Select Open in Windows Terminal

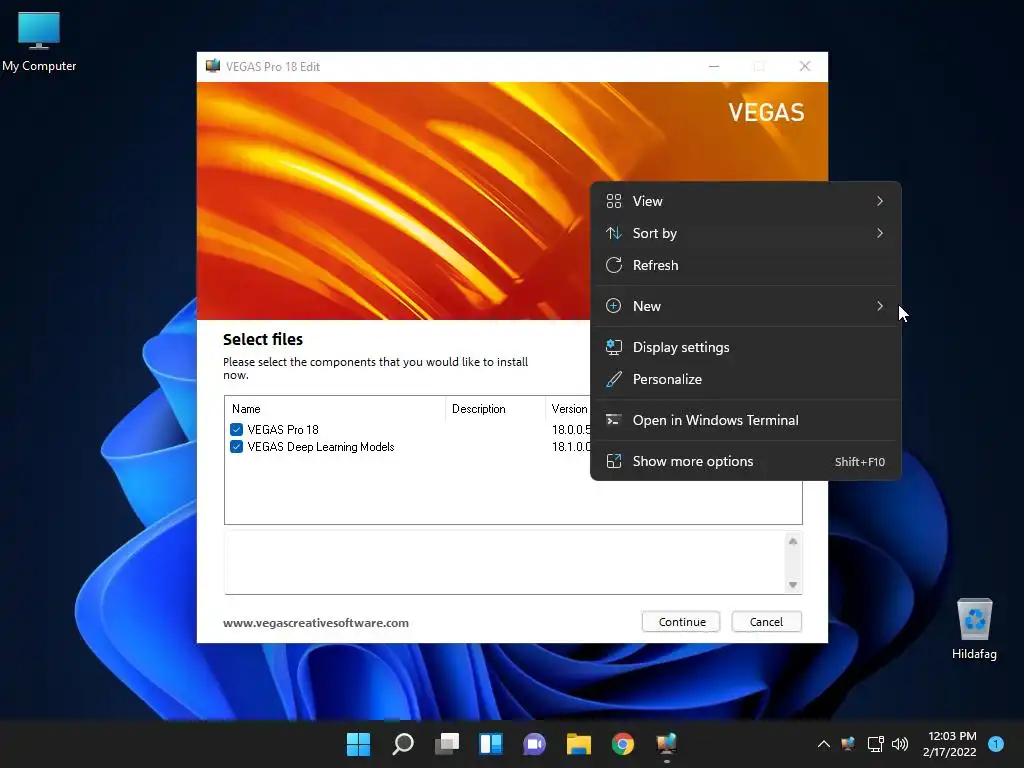[746, 421]
